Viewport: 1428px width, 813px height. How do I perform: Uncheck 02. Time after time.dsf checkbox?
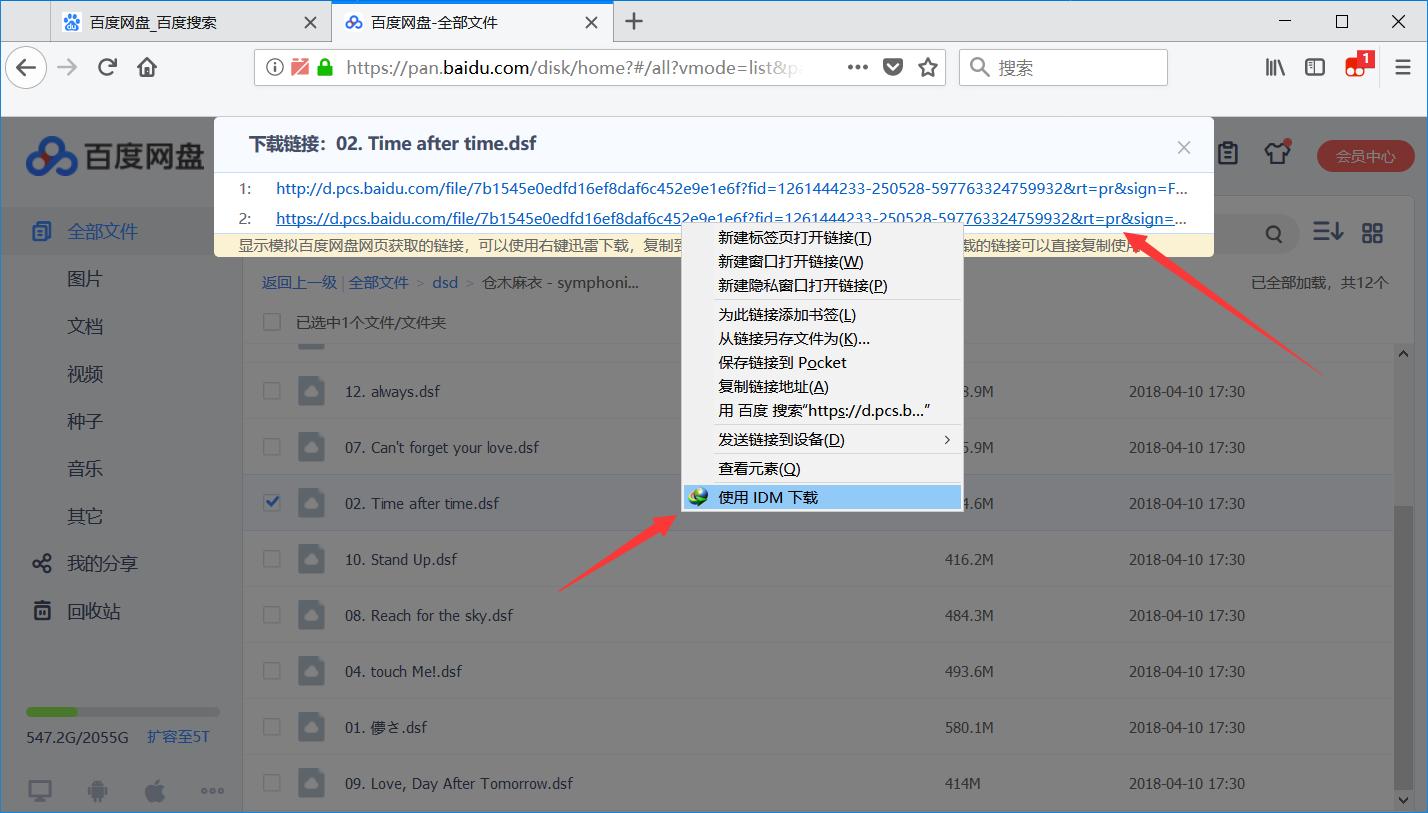(272, 503)
